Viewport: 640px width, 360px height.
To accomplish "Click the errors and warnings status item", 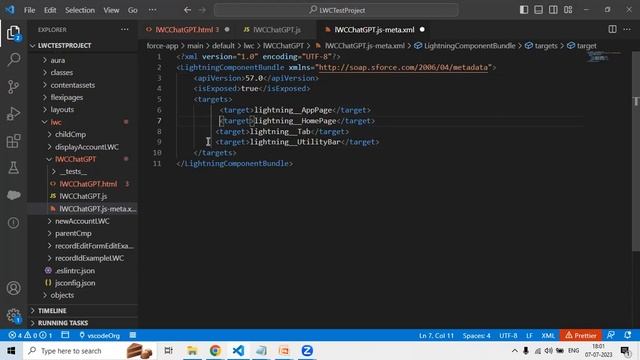I will 30,335.
